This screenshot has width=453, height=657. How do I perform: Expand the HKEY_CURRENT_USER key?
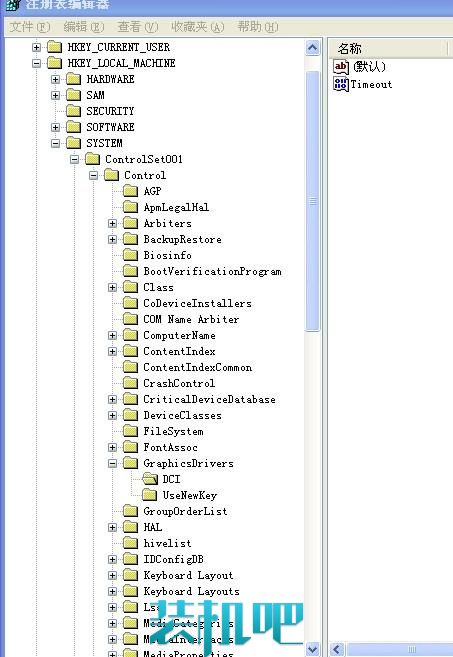(37, 47)
